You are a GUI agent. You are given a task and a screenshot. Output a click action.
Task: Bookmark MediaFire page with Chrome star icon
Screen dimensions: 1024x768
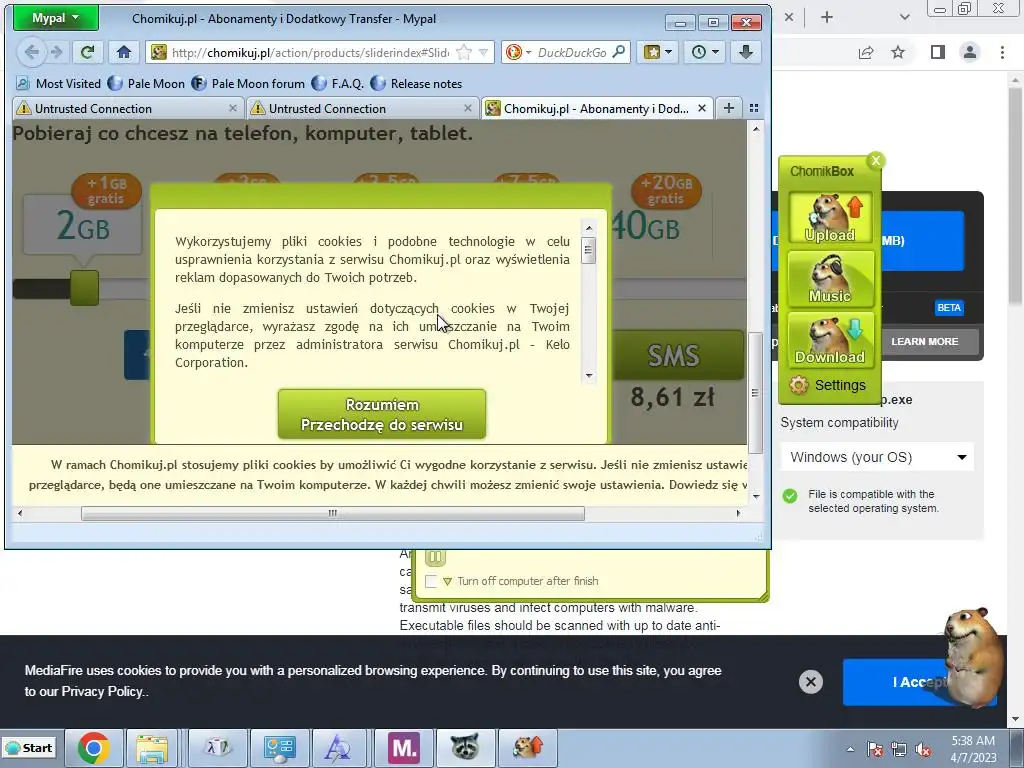click(898, 52)
